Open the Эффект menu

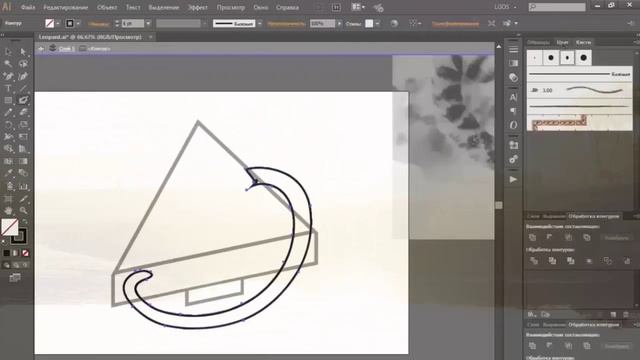click(198, 7)
